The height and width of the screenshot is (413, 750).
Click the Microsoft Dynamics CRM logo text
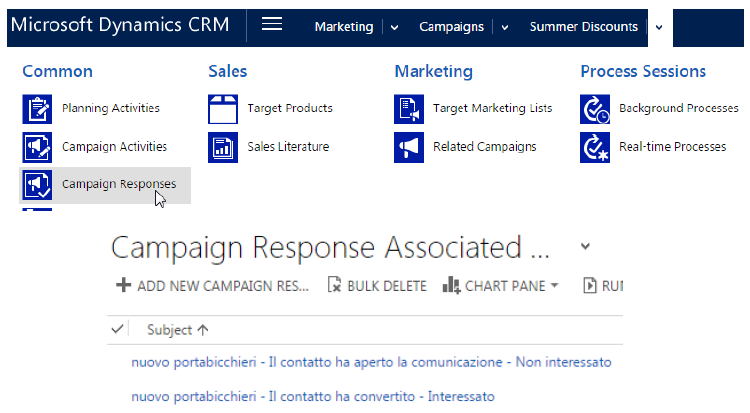[x=120, y=25]
